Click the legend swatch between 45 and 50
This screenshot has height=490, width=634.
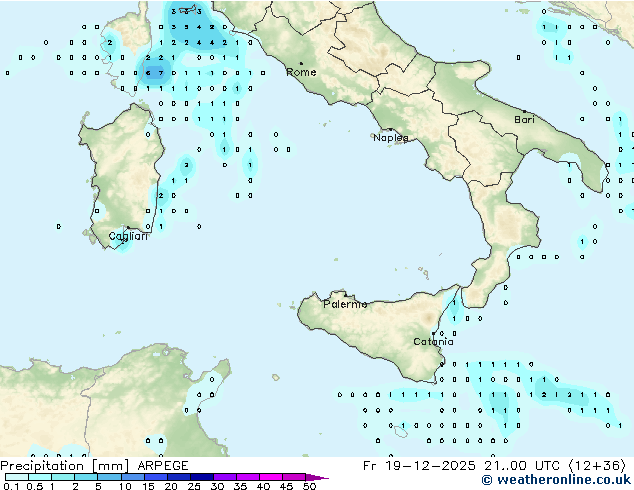point(294,477)
